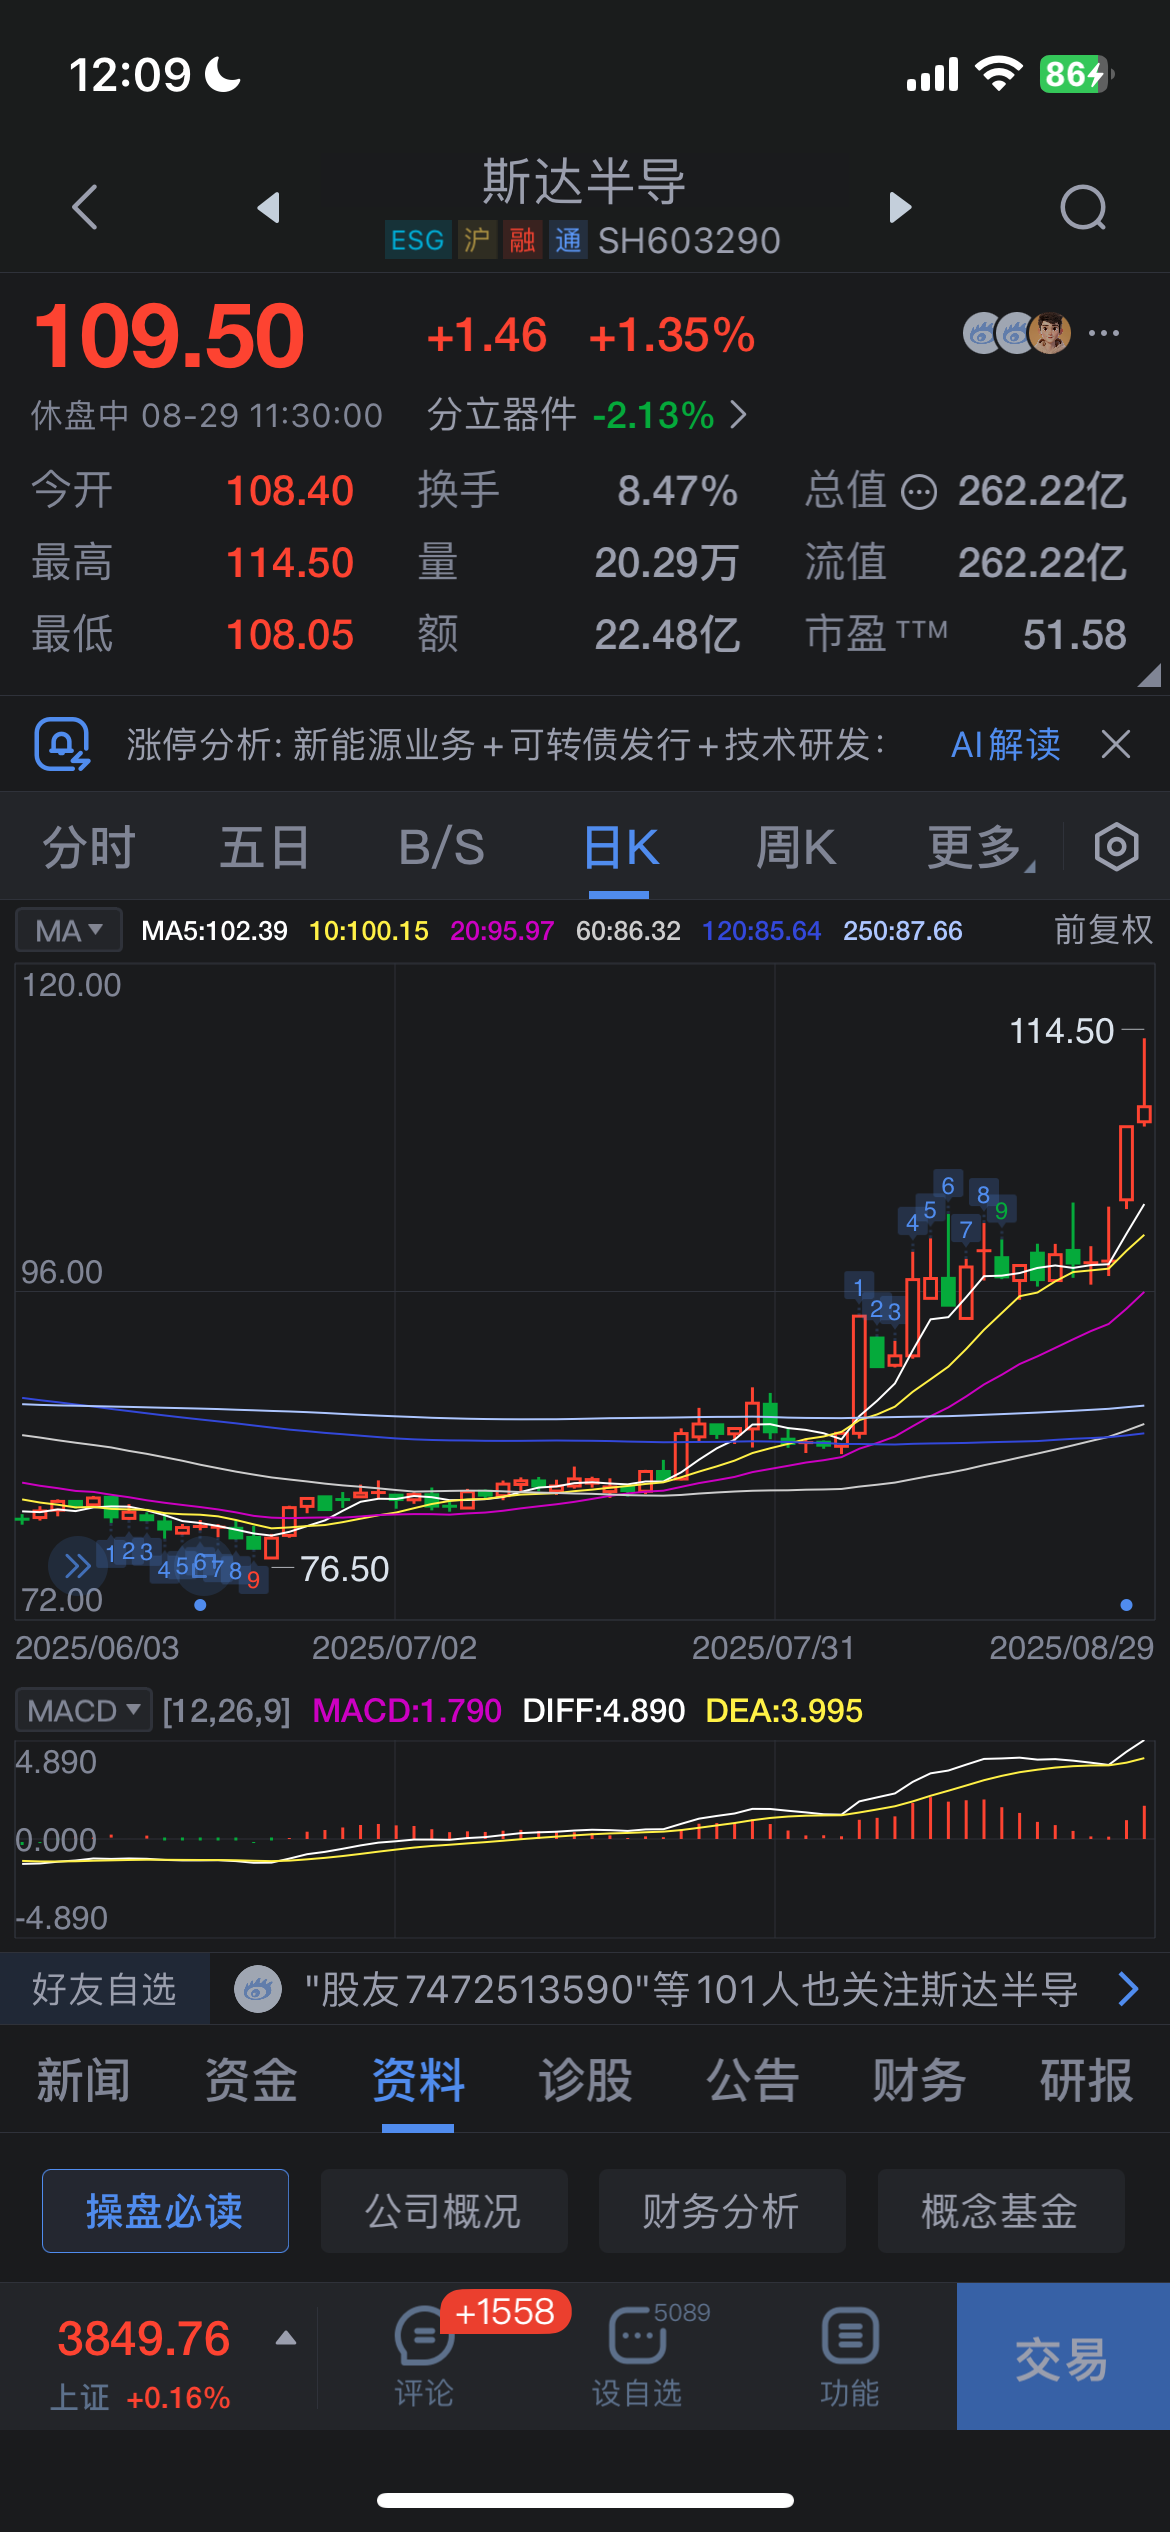Tap the 交易 trade button
The height and width of the screenshot is (2532, 1170).
pos(1063,2356)
